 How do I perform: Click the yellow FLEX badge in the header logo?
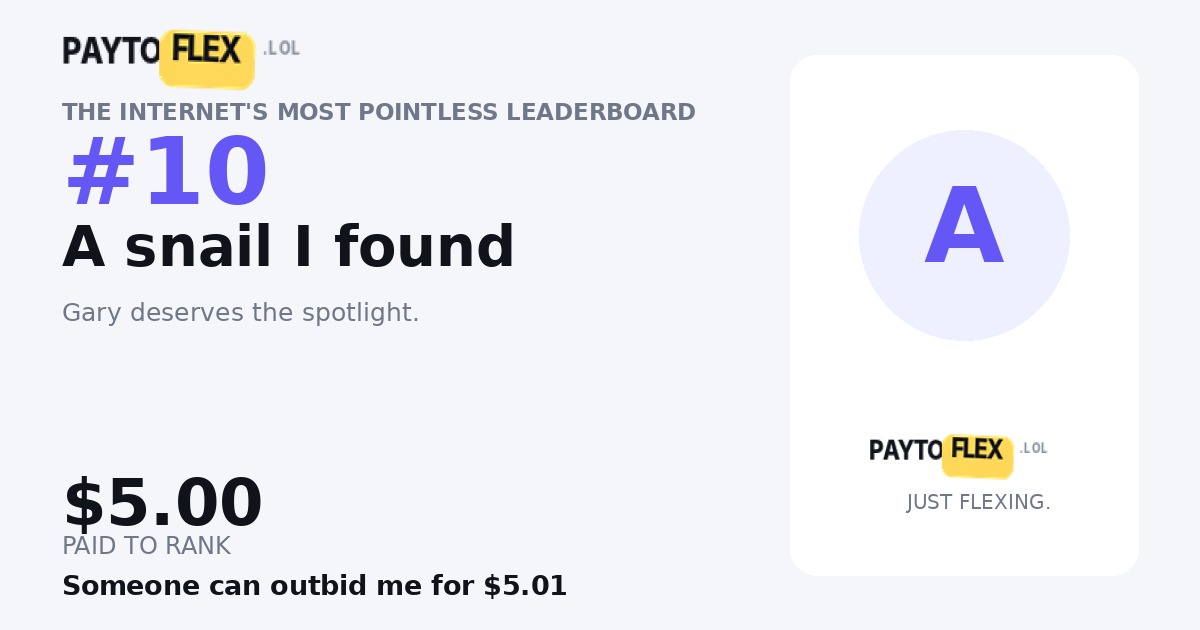(x=207, y=57)
